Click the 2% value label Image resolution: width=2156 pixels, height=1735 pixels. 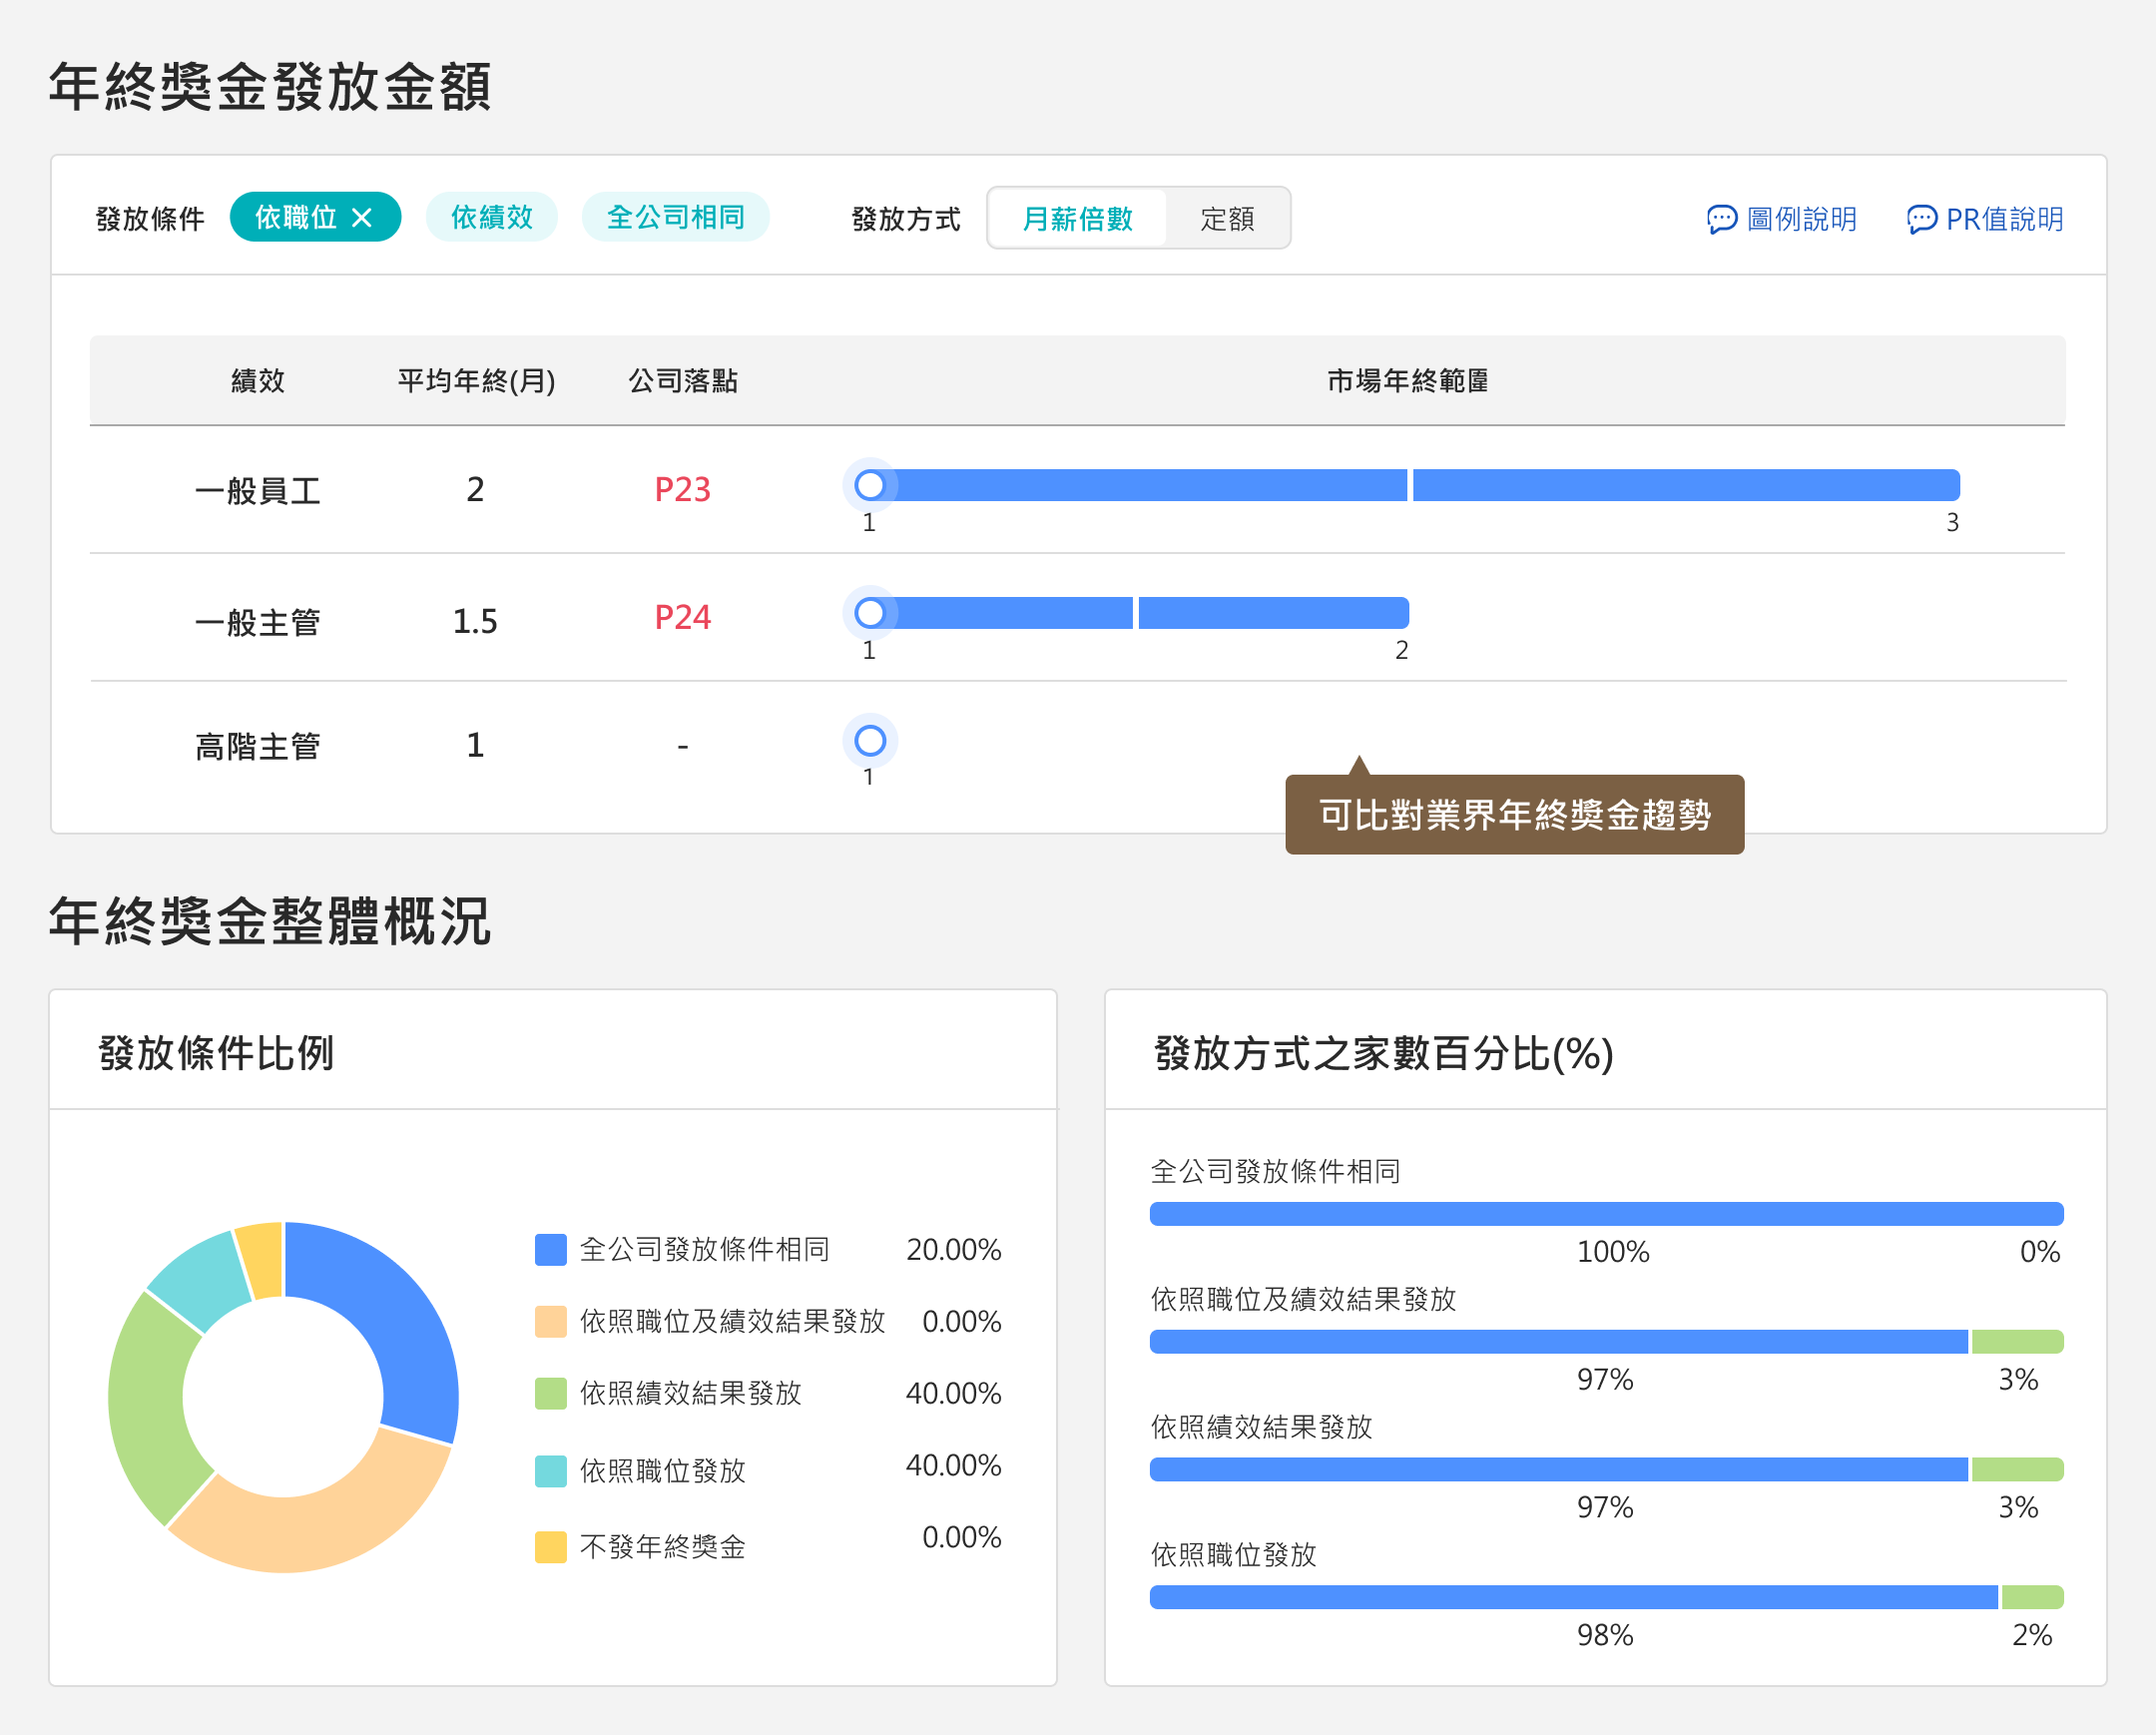pyautogui.click(x=2032, y=1635)
